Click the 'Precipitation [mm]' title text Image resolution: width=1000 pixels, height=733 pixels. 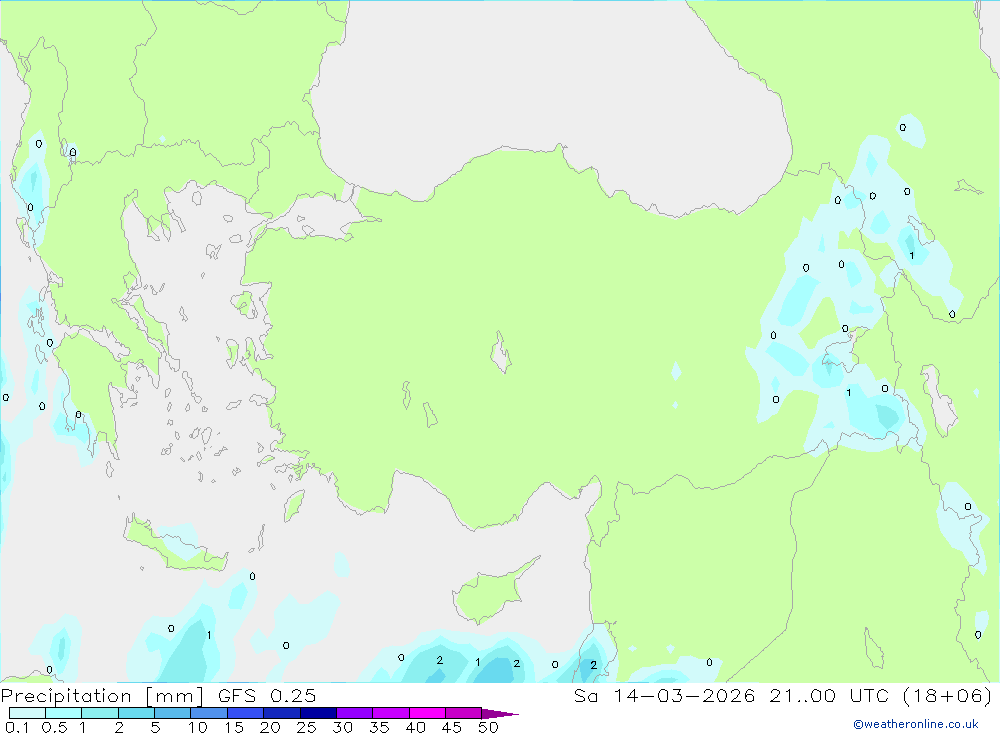click(103, 696)
